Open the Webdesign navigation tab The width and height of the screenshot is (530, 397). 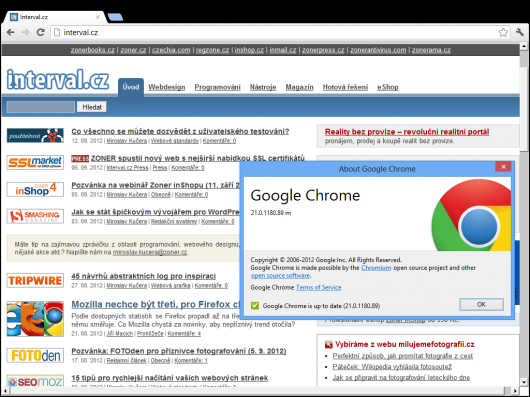[x=167, y=87]
